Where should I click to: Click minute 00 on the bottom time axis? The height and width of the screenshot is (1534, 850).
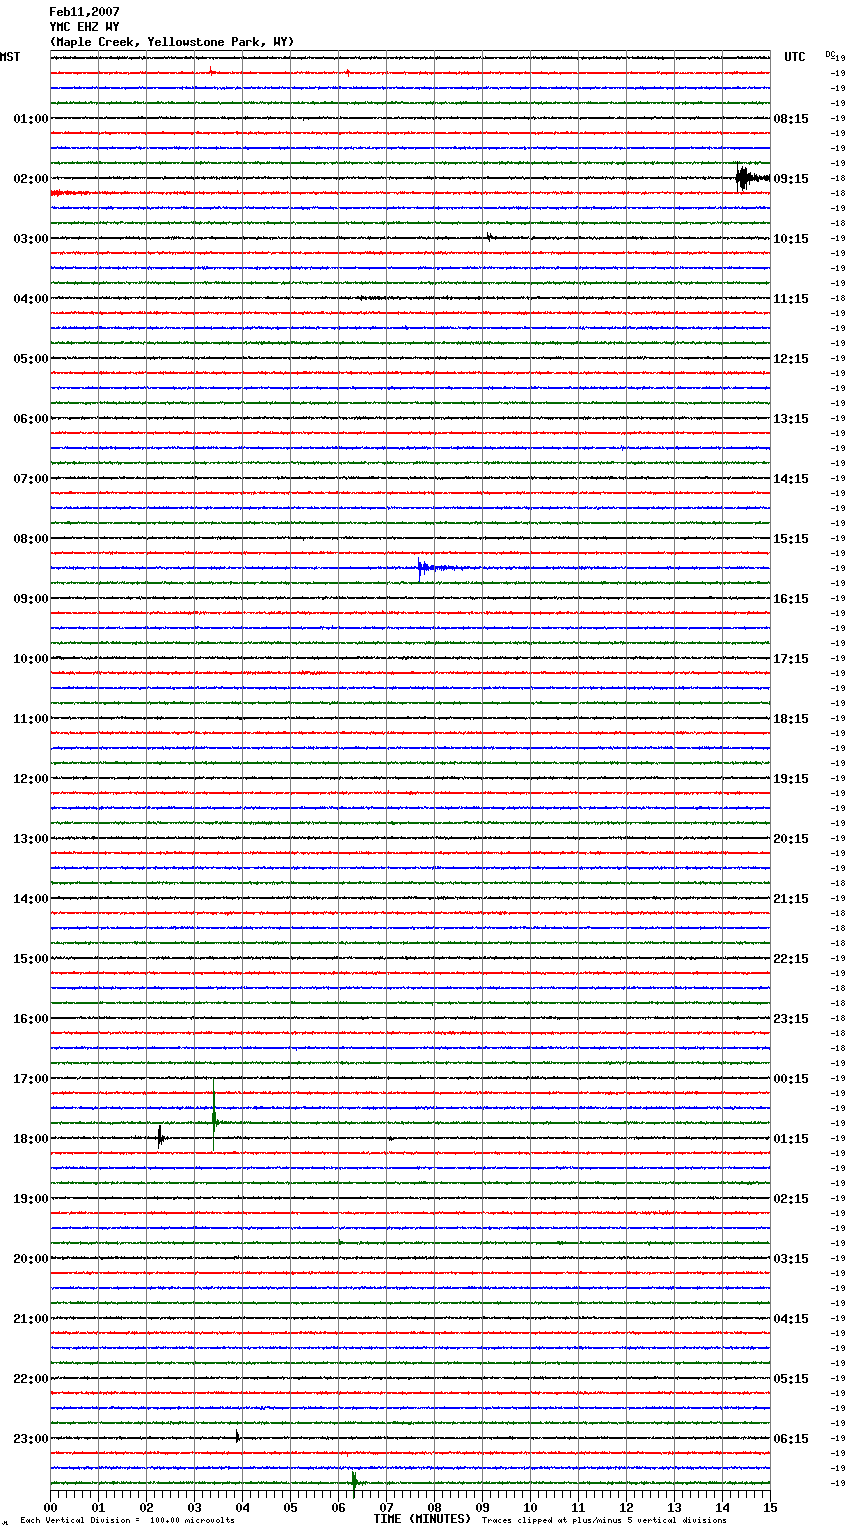(50, 1507)
